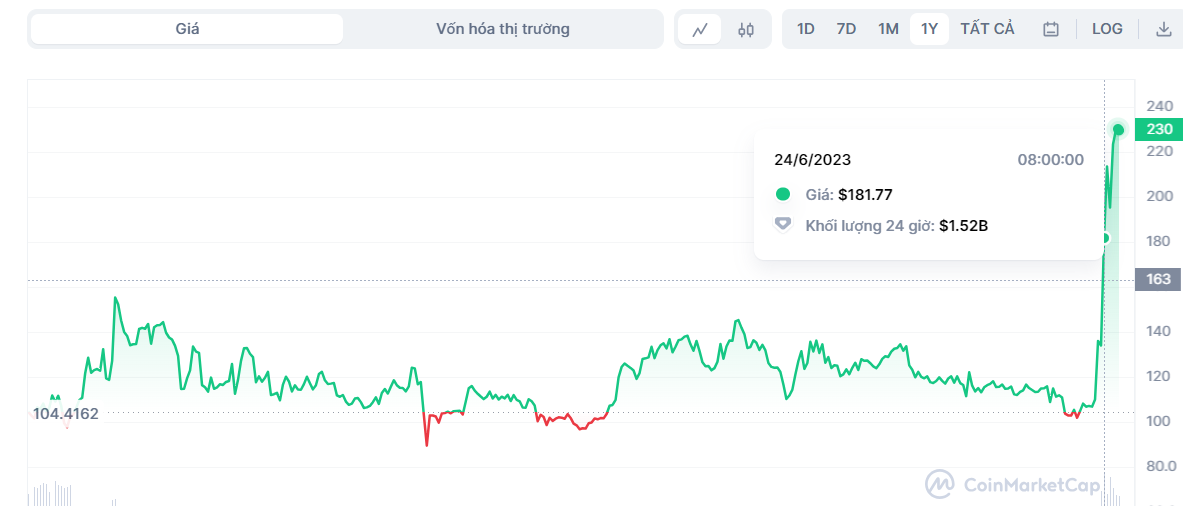Click the gray 163 price axis marker
The width and height of the screenshot is (1183, 506).
tap(1158, 280)
